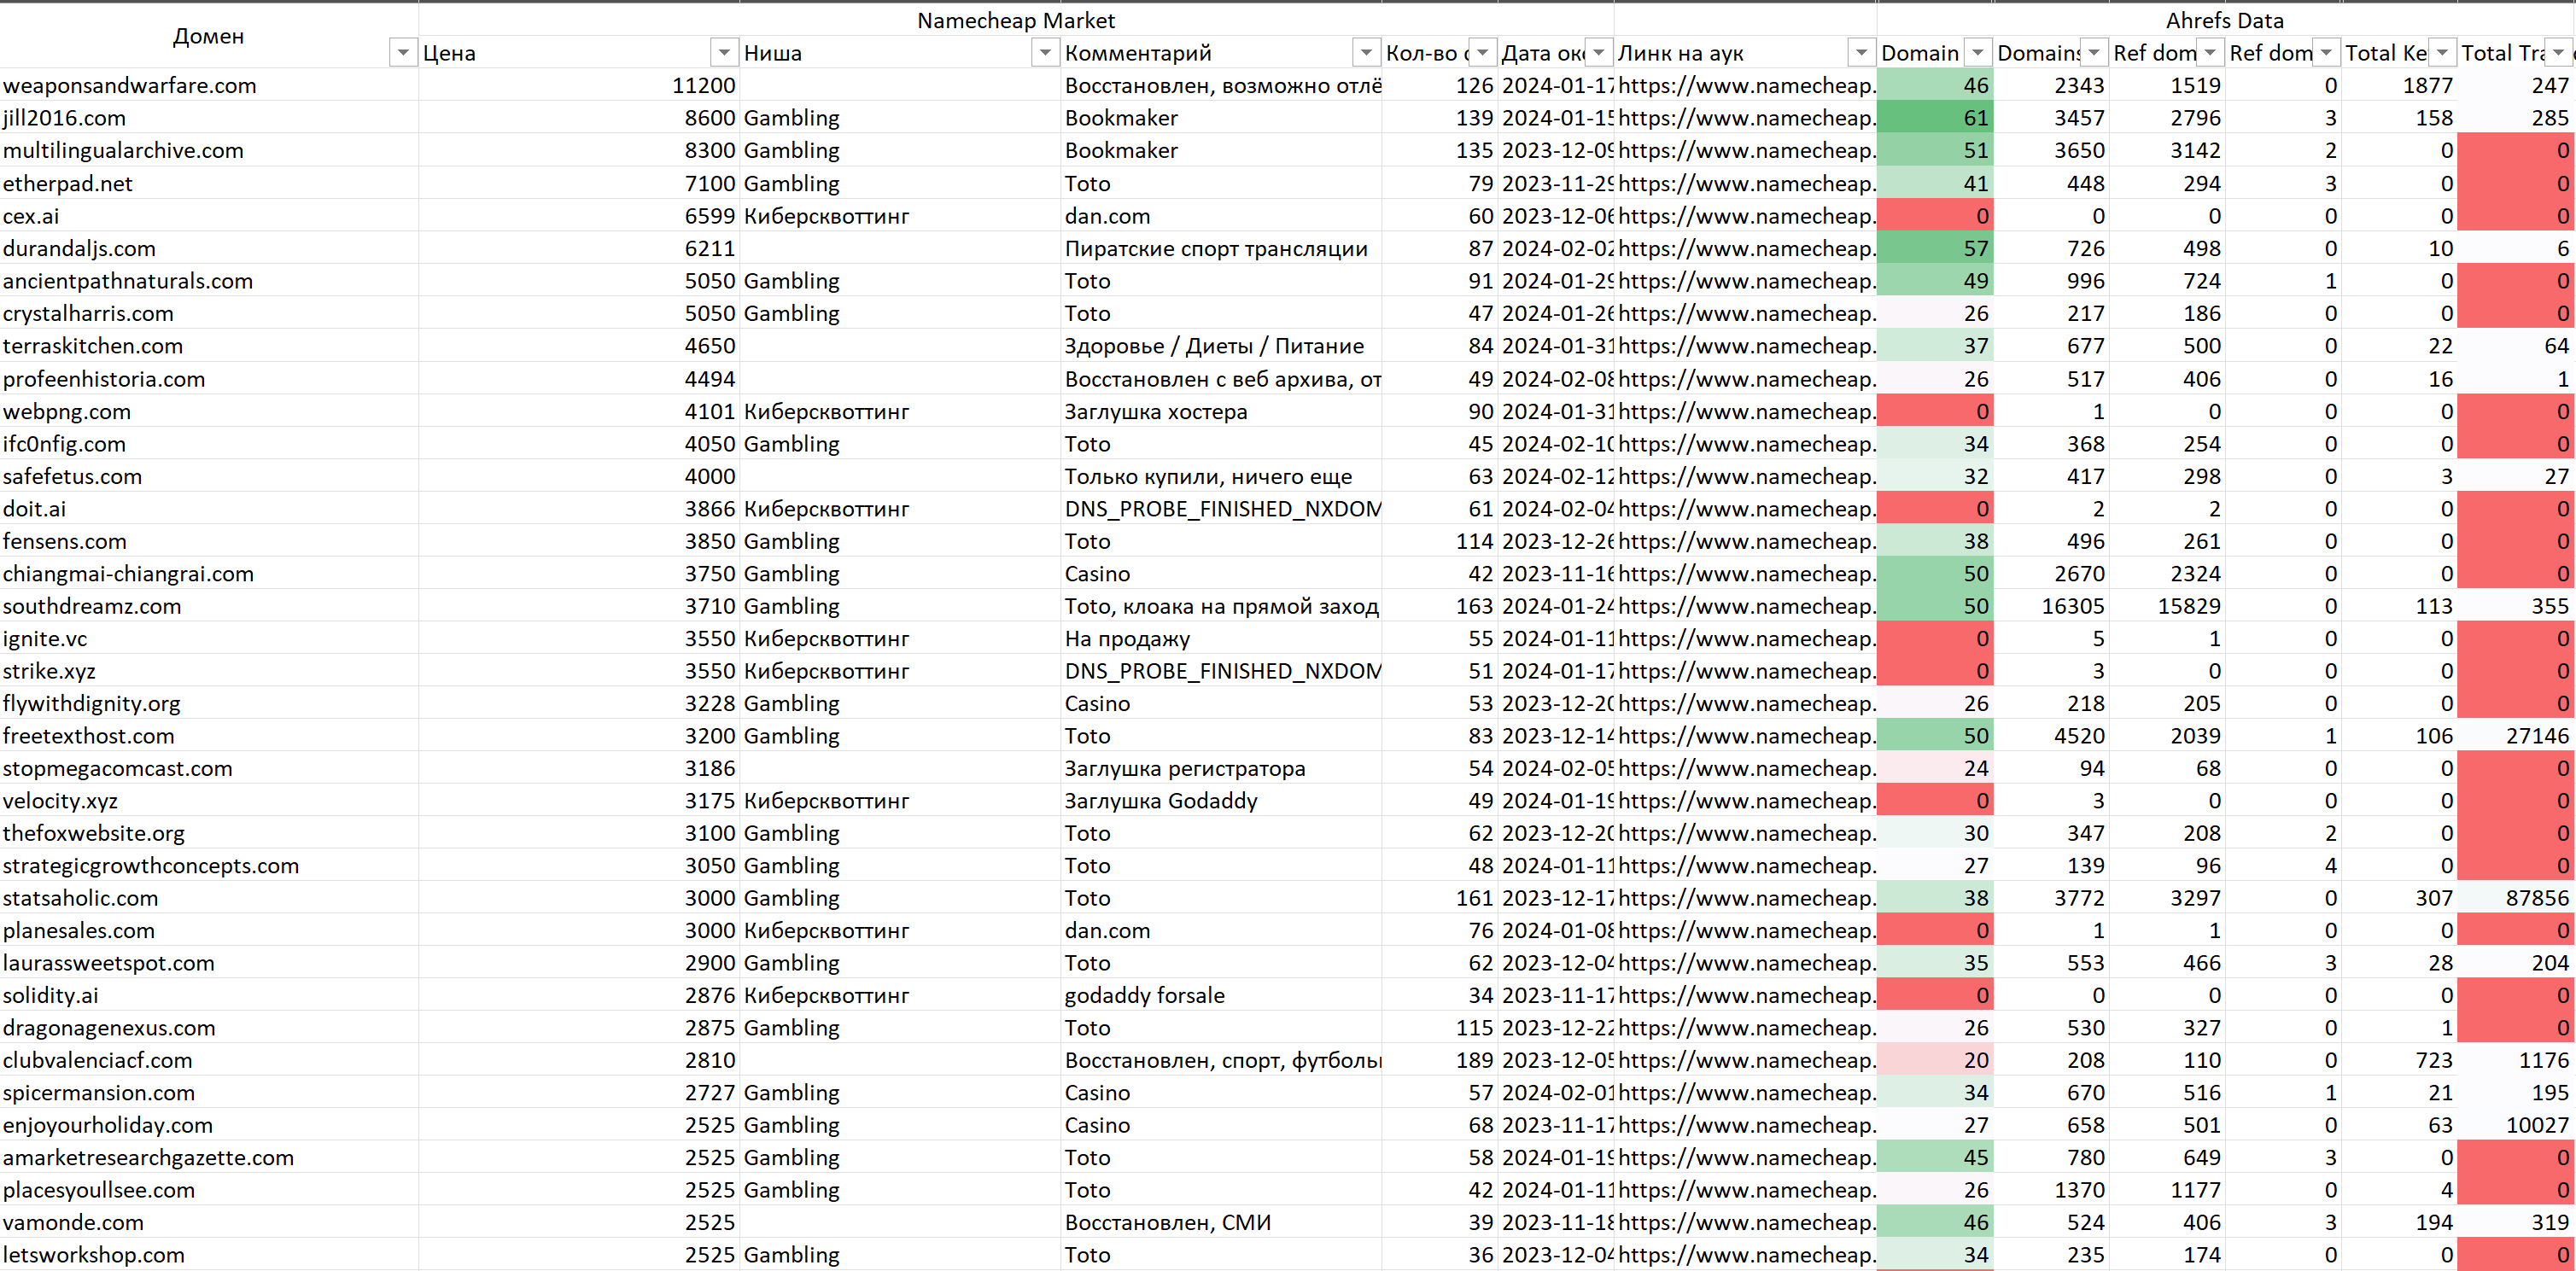Click the namecheap link for statsaholic.com
This screenshot has width=2576, height=1271.
1745,898
